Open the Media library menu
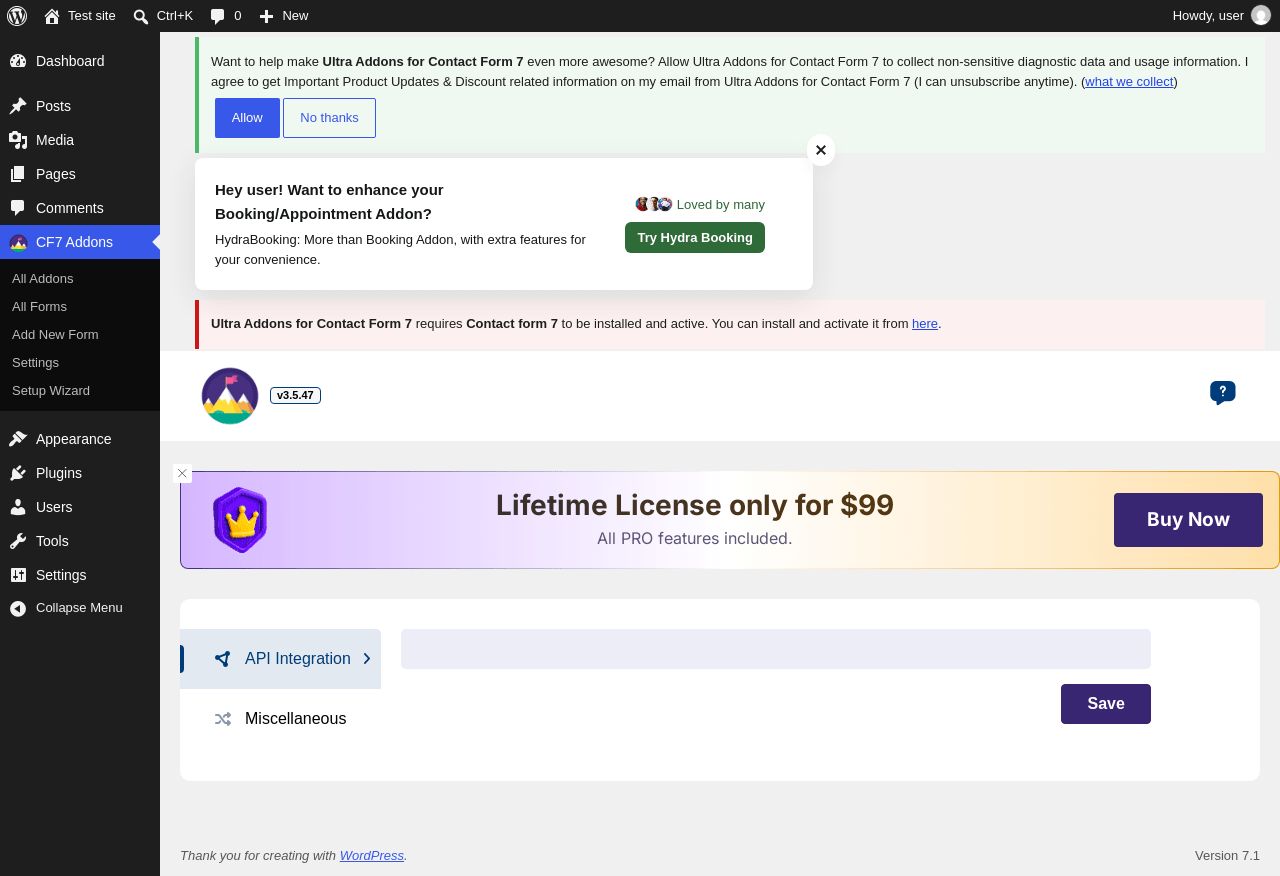This screenshot has height=876, width=1280. (x=80, y=140)
